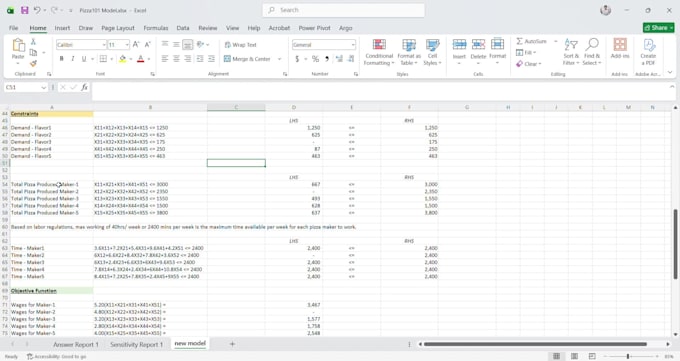Apply comma style number format
The width and height of the screenshot is (680, 361).
pyautogui.click(x=327, y=59)
